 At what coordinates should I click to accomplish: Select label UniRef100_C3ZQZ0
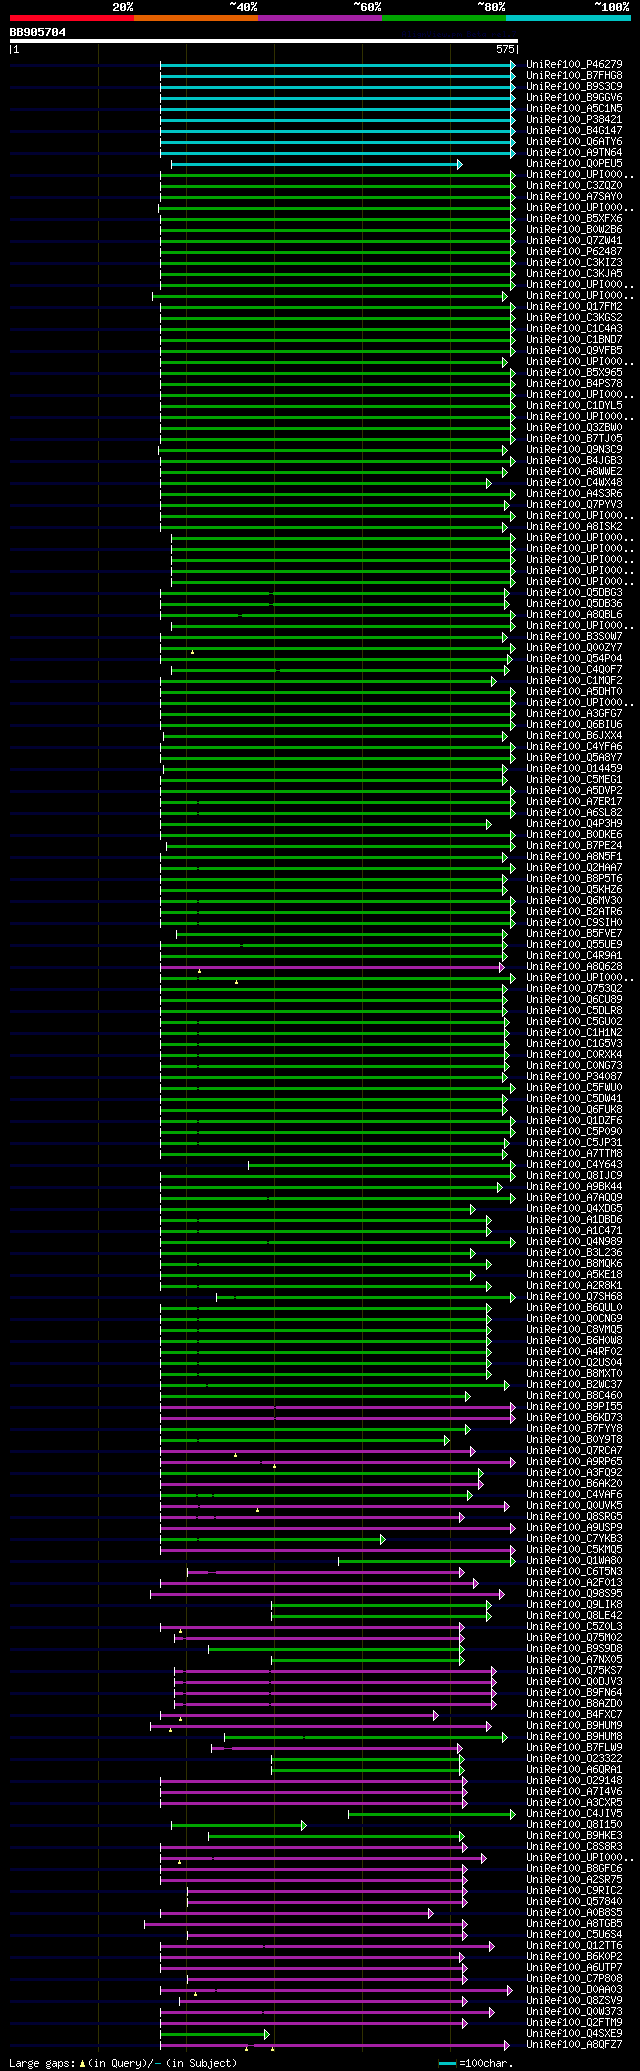(x=574, y=186)
